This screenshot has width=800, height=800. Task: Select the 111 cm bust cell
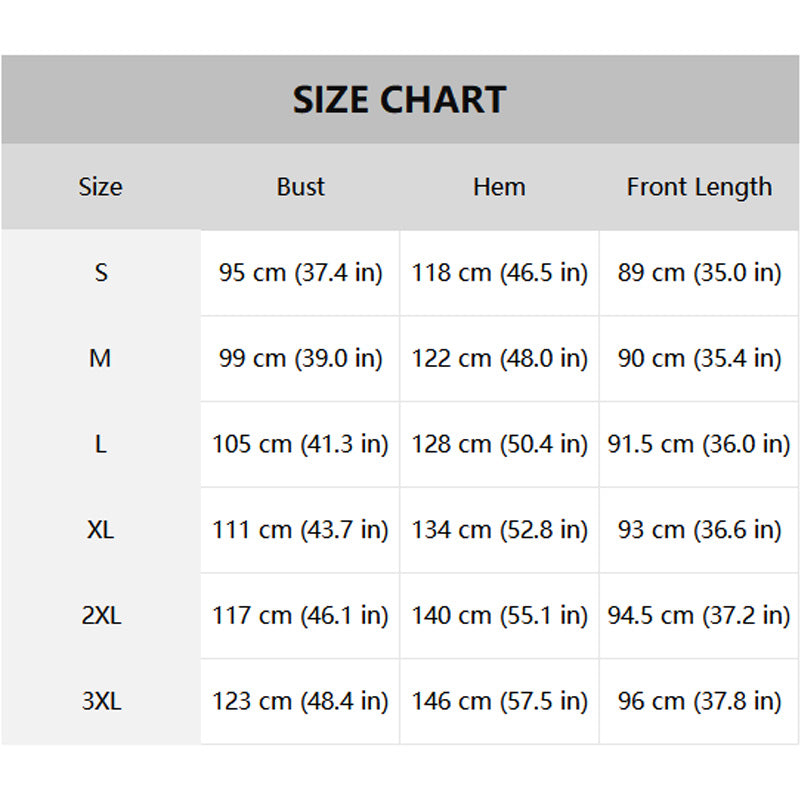tap(301, 530)
